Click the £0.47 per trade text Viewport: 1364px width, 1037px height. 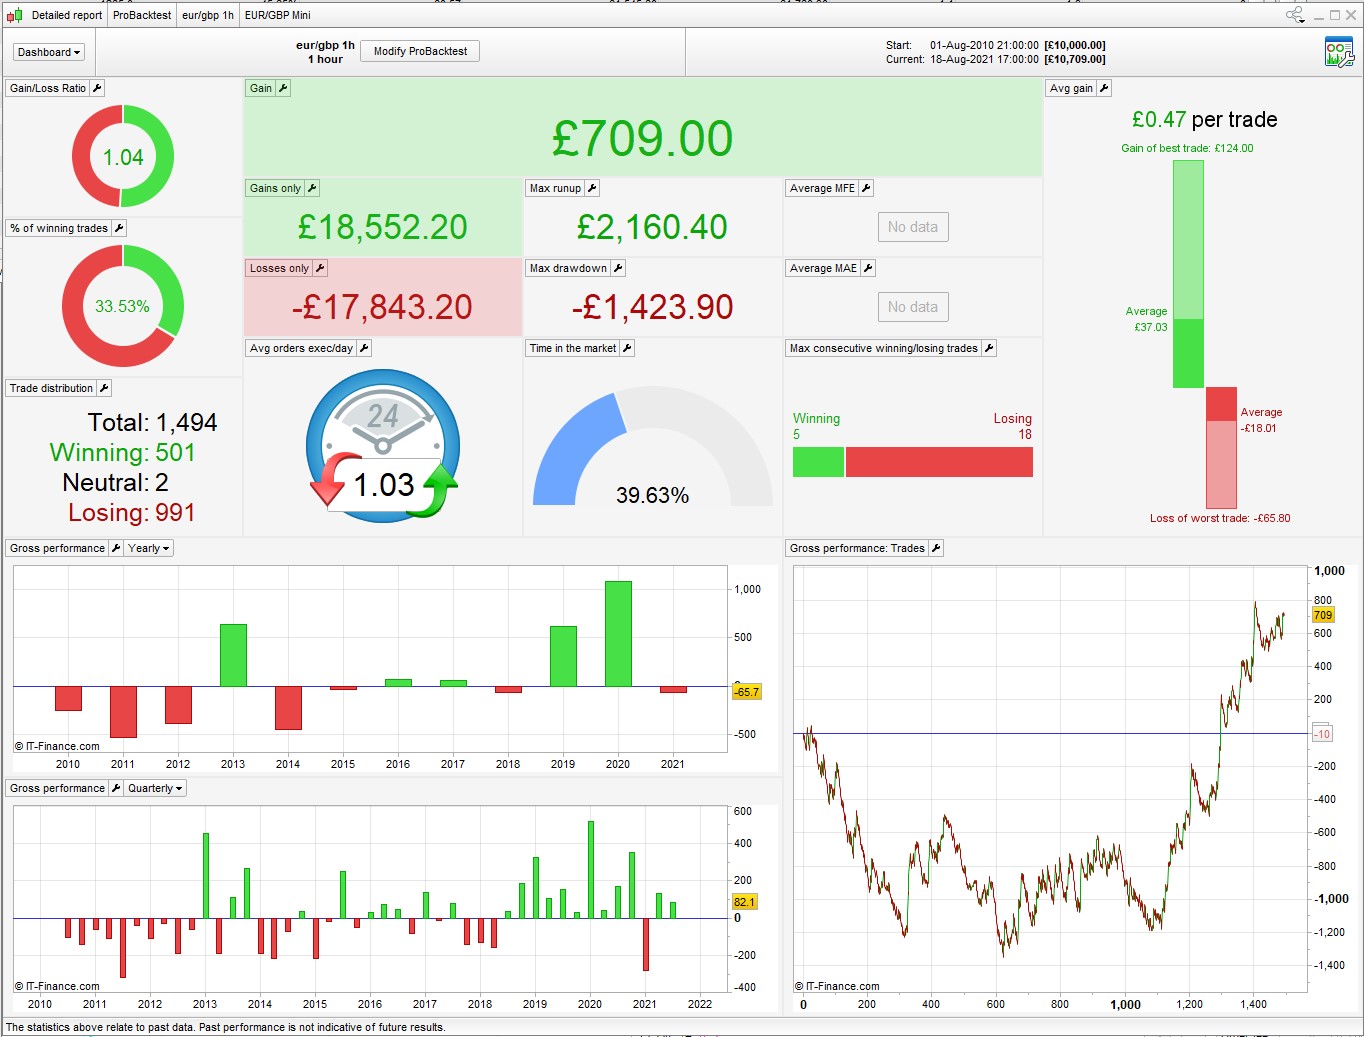pos(1204,120)
